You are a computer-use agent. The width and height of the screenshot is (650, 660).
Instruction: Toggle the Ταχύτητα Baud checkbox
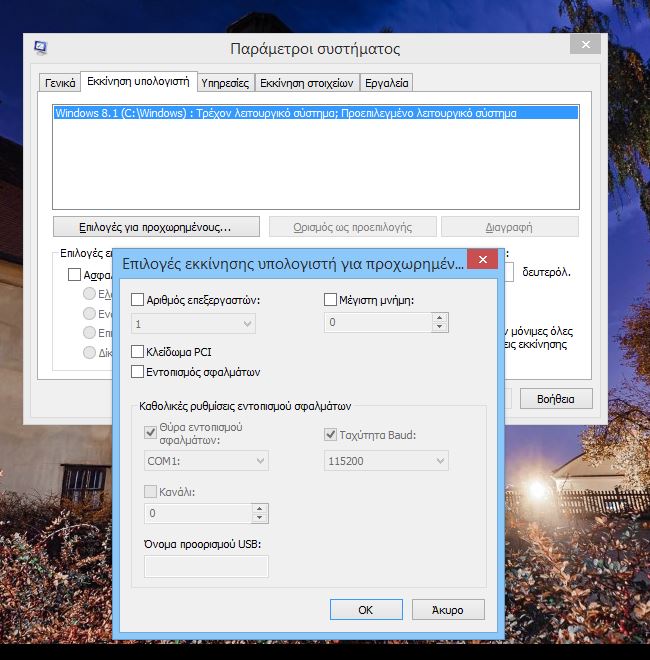click(330, 434)
